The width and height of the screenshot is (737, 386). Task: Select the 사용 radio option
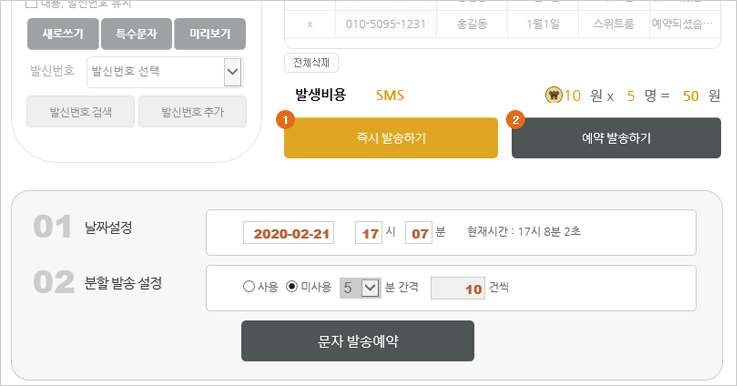coord(249,286)
